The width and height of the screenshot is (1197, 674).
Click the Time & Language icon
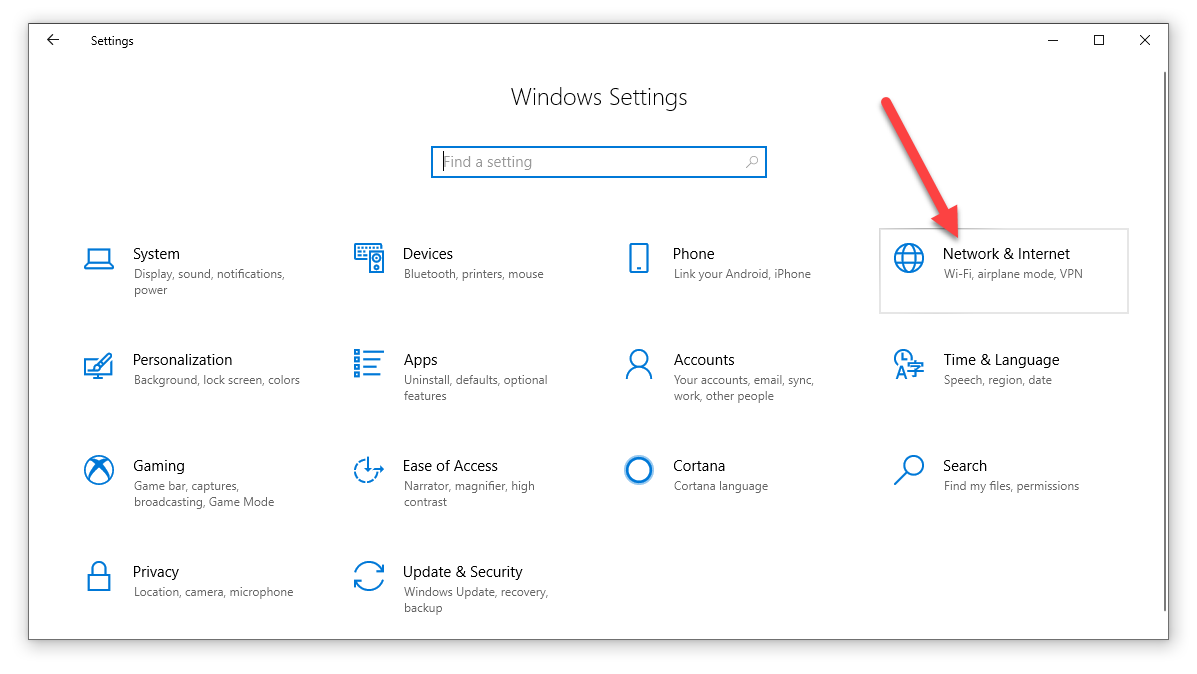pyautogui.click(x=908, y=364)
